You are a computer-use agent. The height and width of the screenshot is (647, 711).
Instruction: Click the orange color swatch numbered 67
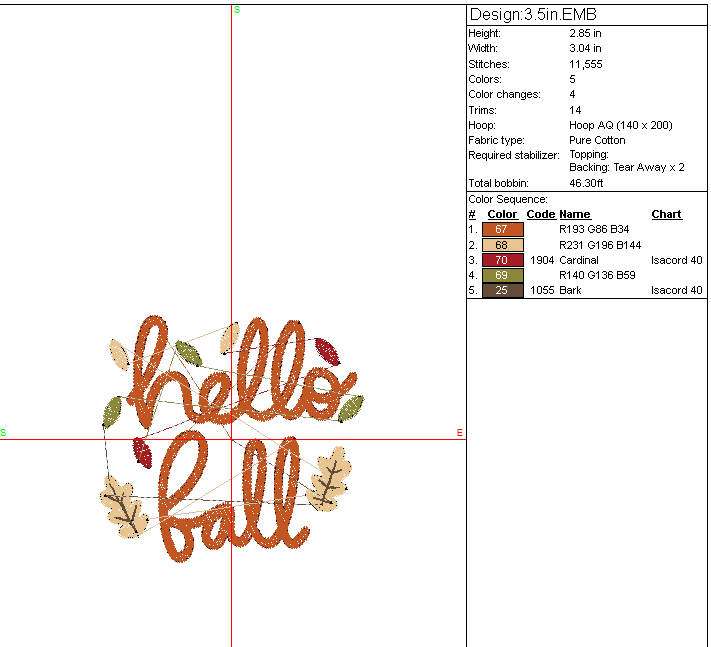click(x=502, y=229)
